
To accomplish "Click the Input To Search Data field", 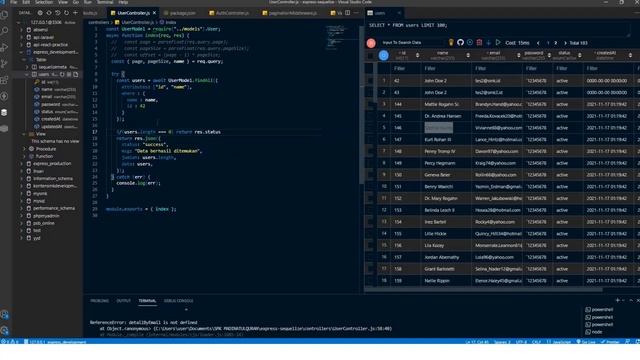I will coord(412,43).
